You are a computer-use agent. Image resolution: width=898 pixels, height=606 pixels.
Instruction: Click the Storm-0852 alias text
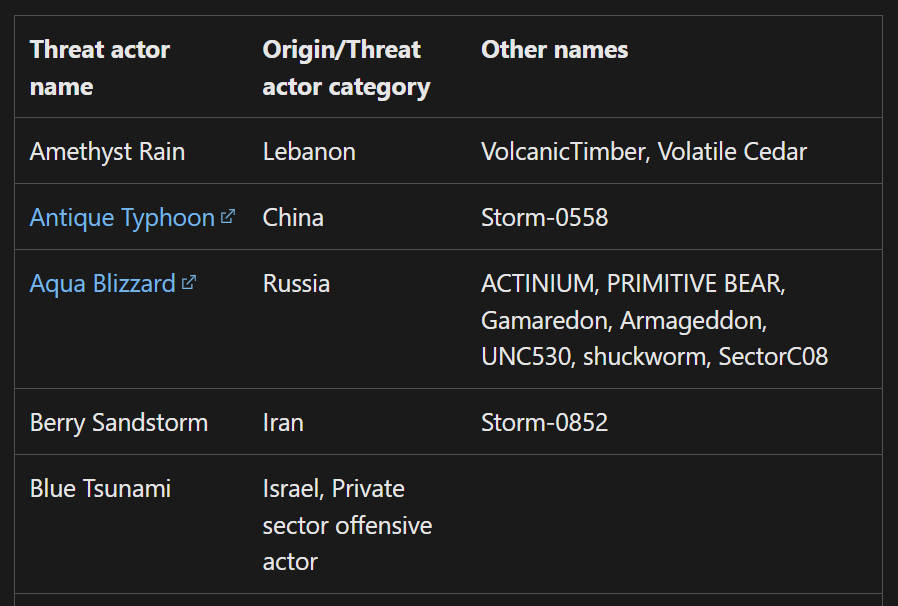545,423
